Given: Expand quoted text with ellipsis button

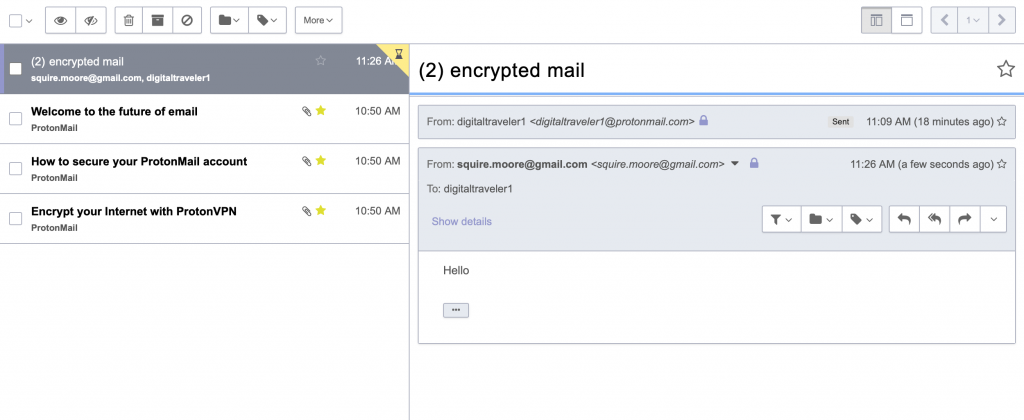Looking at the screenshot, I should [456, 310].
